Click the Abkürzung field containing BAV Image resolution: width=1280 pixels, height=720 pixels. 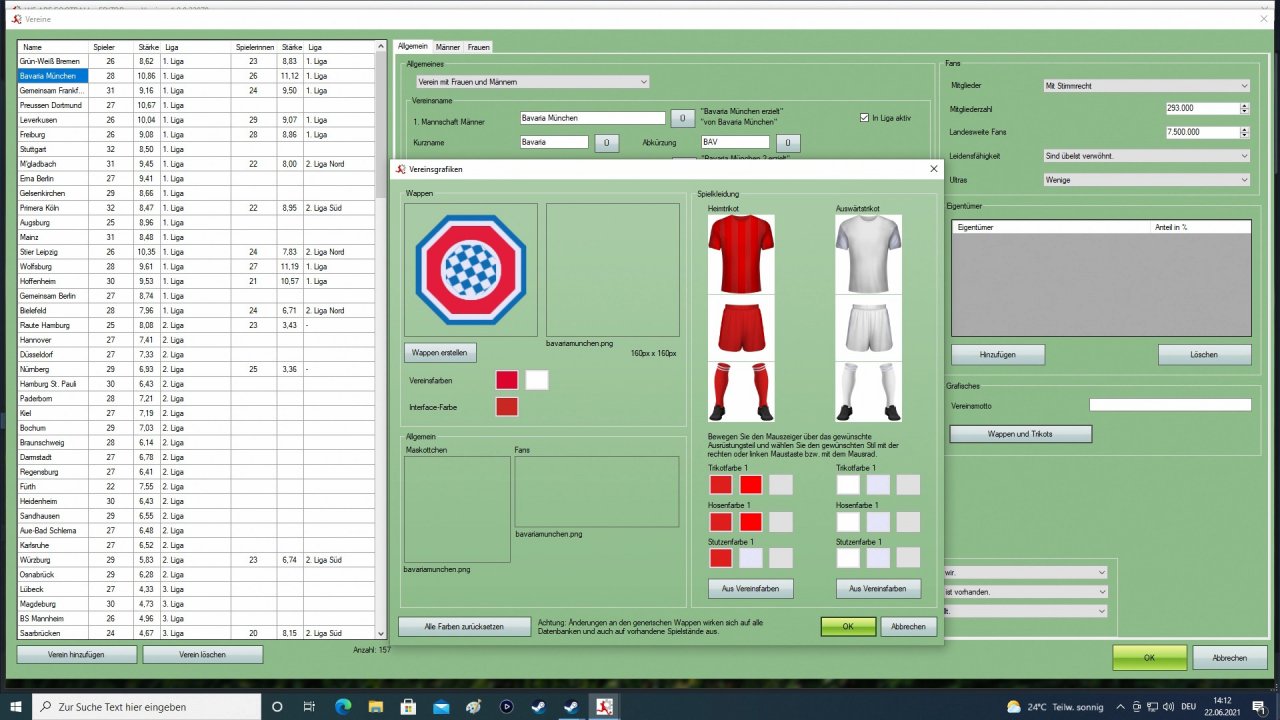(736, 143)
